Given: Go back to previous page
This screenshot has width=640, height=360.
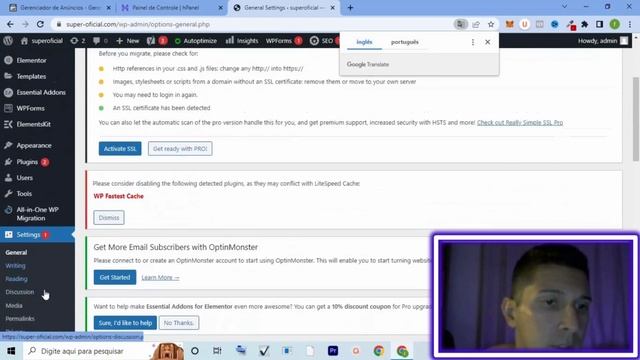Looking at the screenshot, I should 10,24.
